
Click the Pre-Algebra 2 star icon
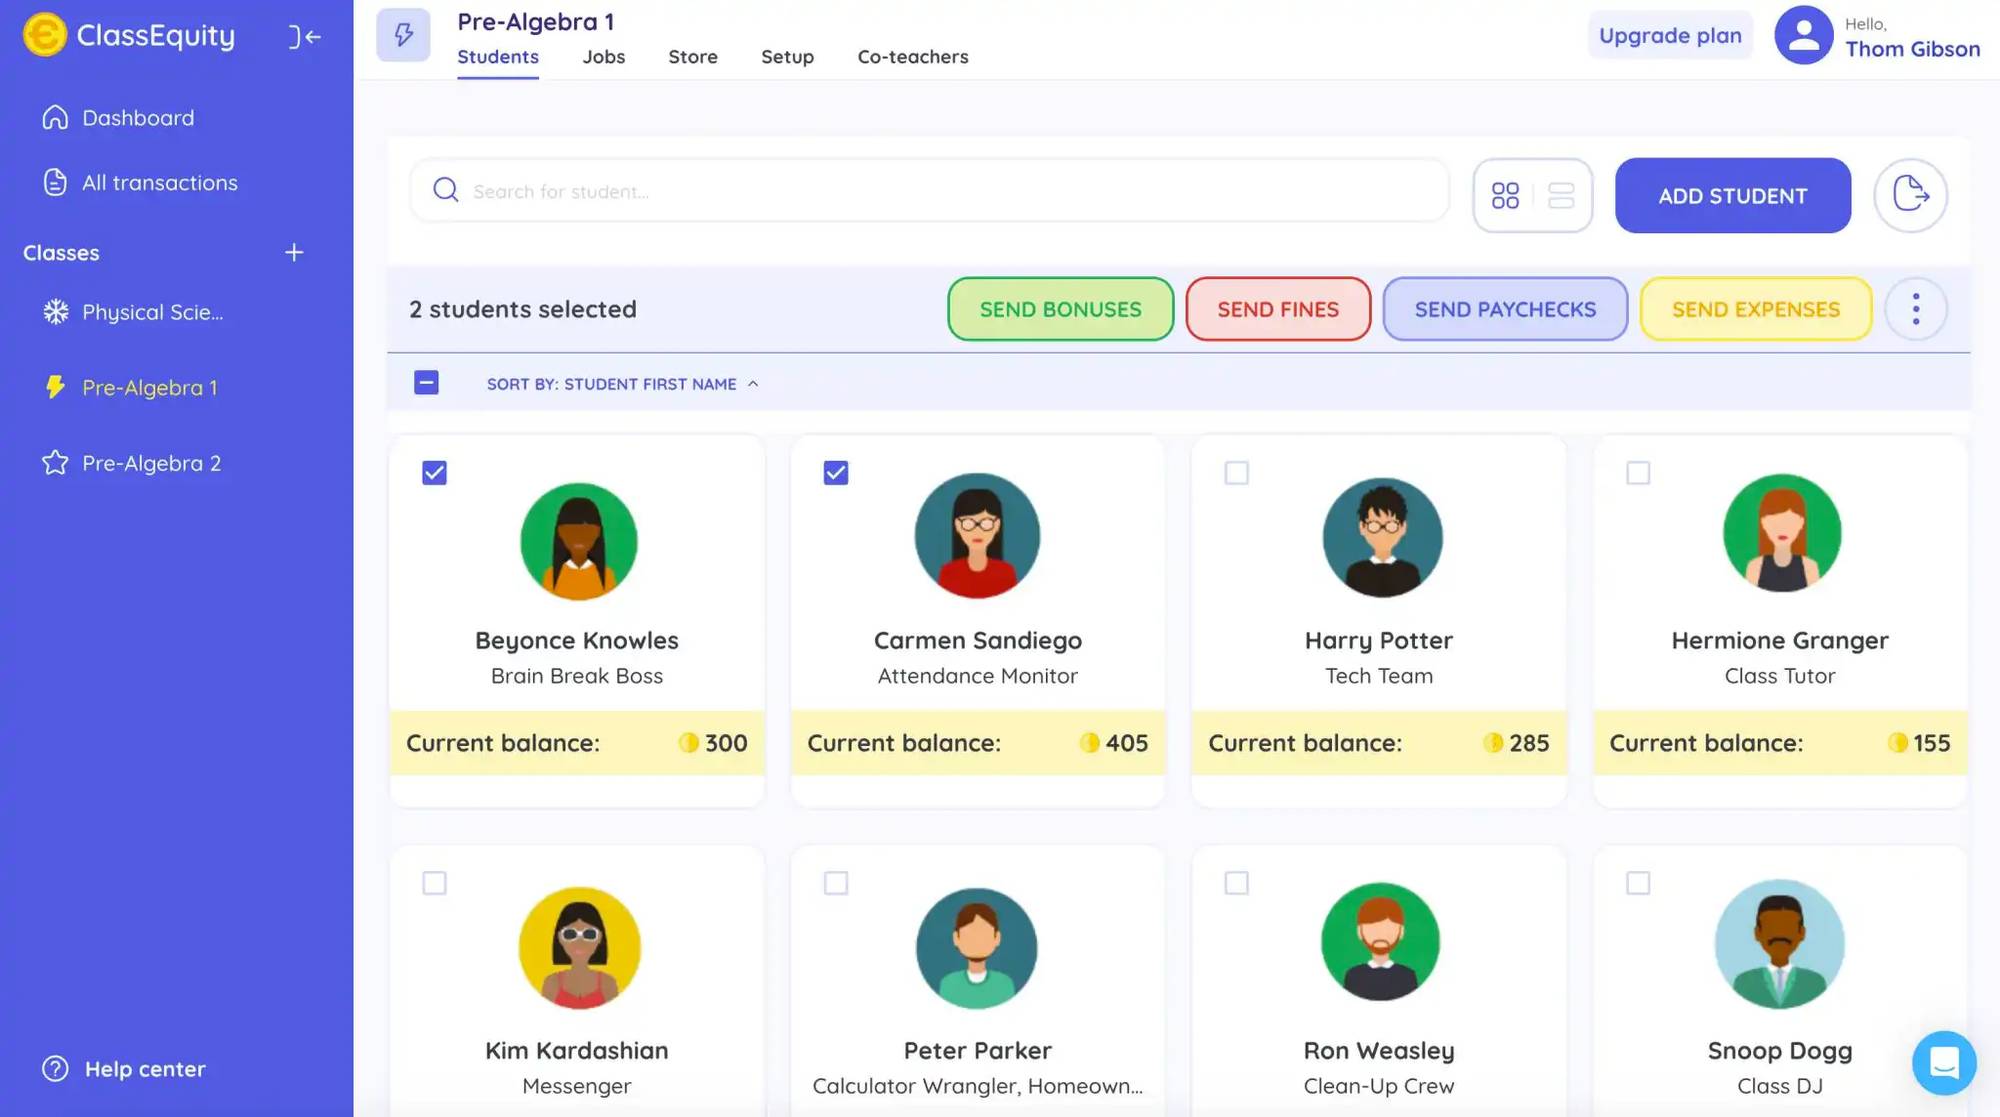tap(55, 463)
